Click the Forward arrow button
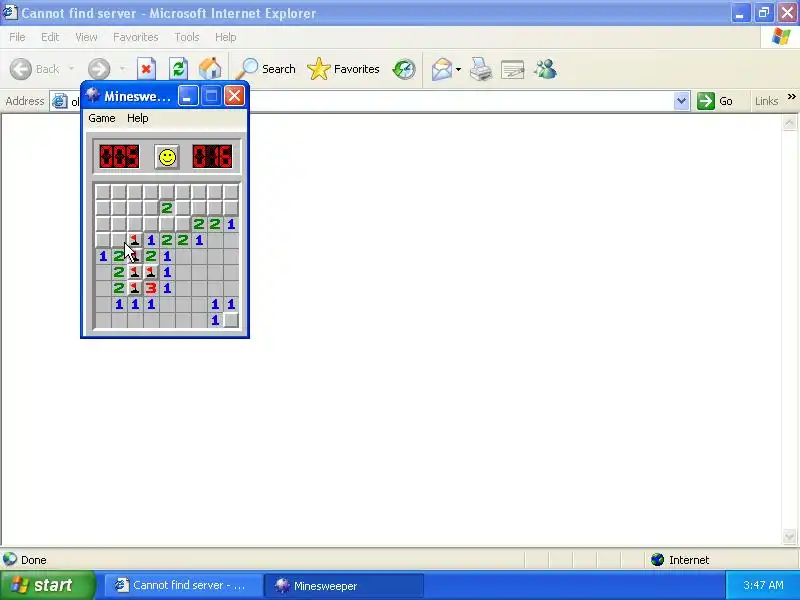Screen dimensions: 800x600 pos(99,69)
